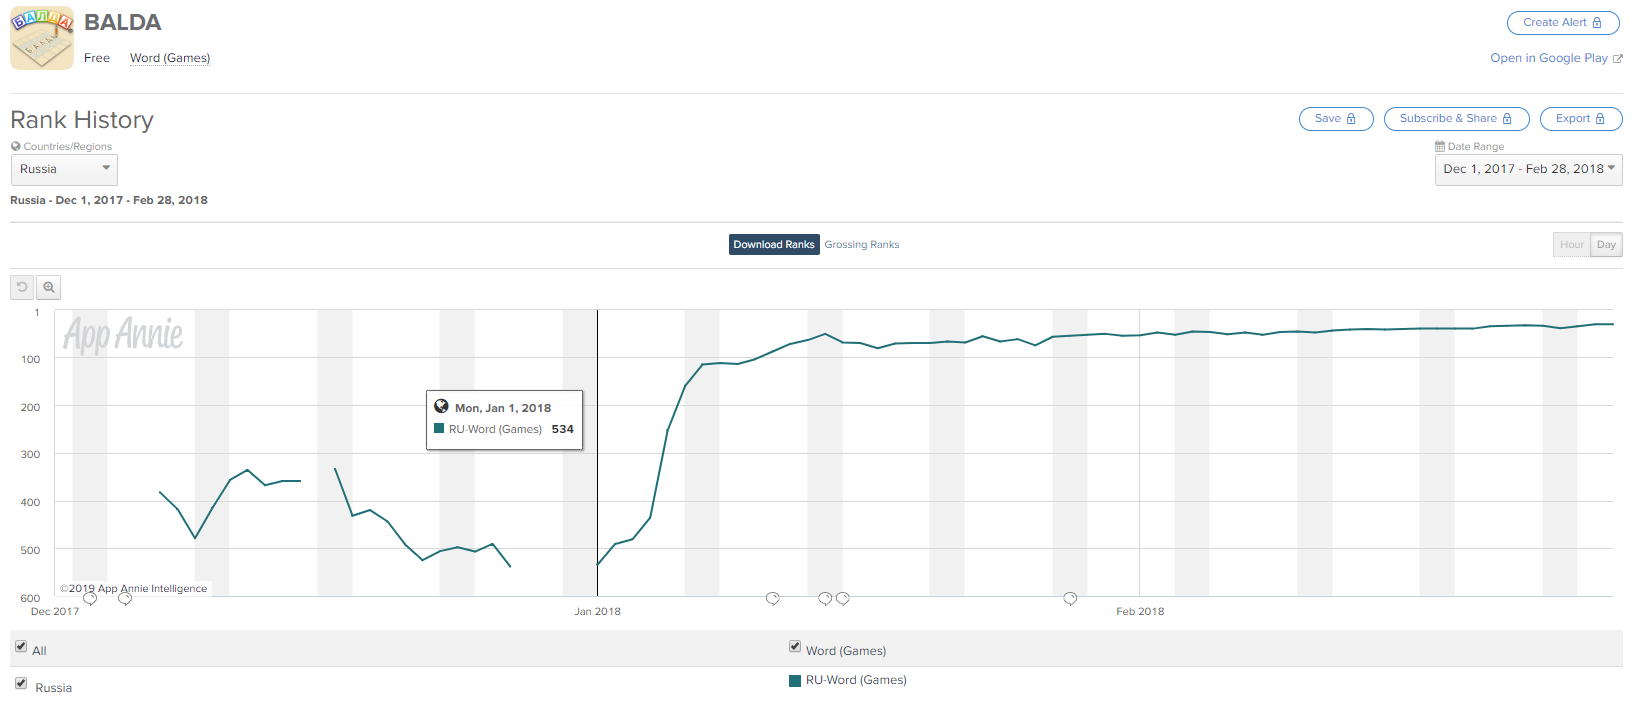This screenshot has width=1652, height=708.
Task: Click the calendar icon beside Date Range
Action: tap(1440, 146)
